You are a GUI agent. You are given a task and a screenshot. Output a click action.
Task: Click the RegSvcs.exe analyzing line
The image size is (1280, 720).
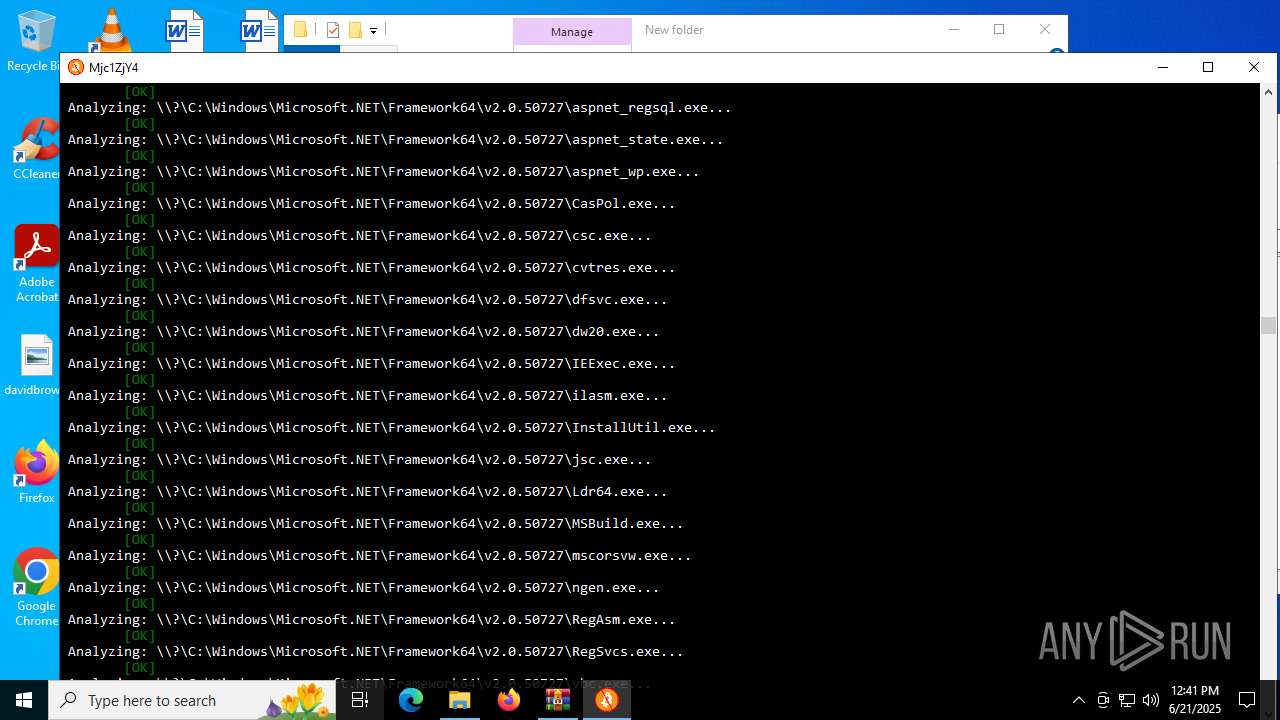[x=375, y=651]
